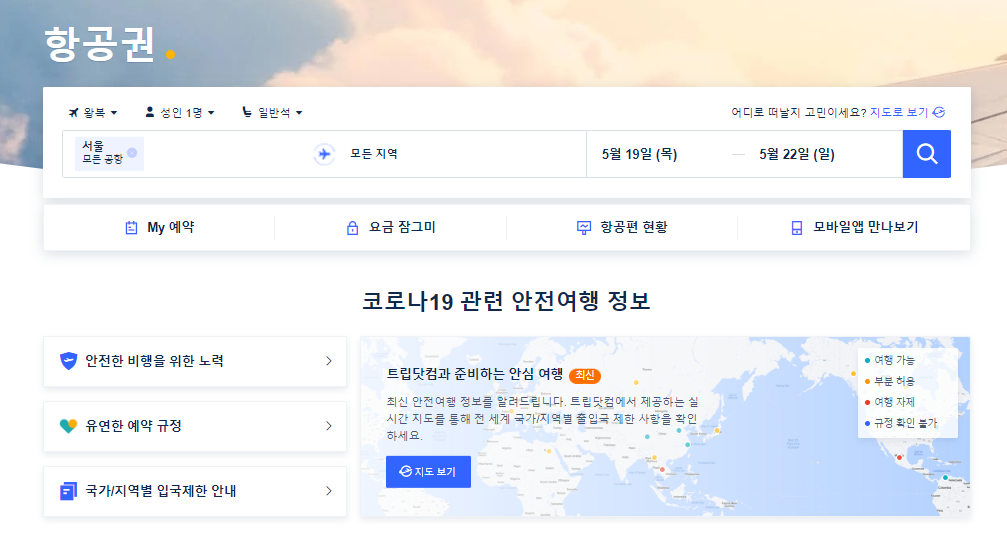Click the person icon beside 성인 1명

[150, 112]
